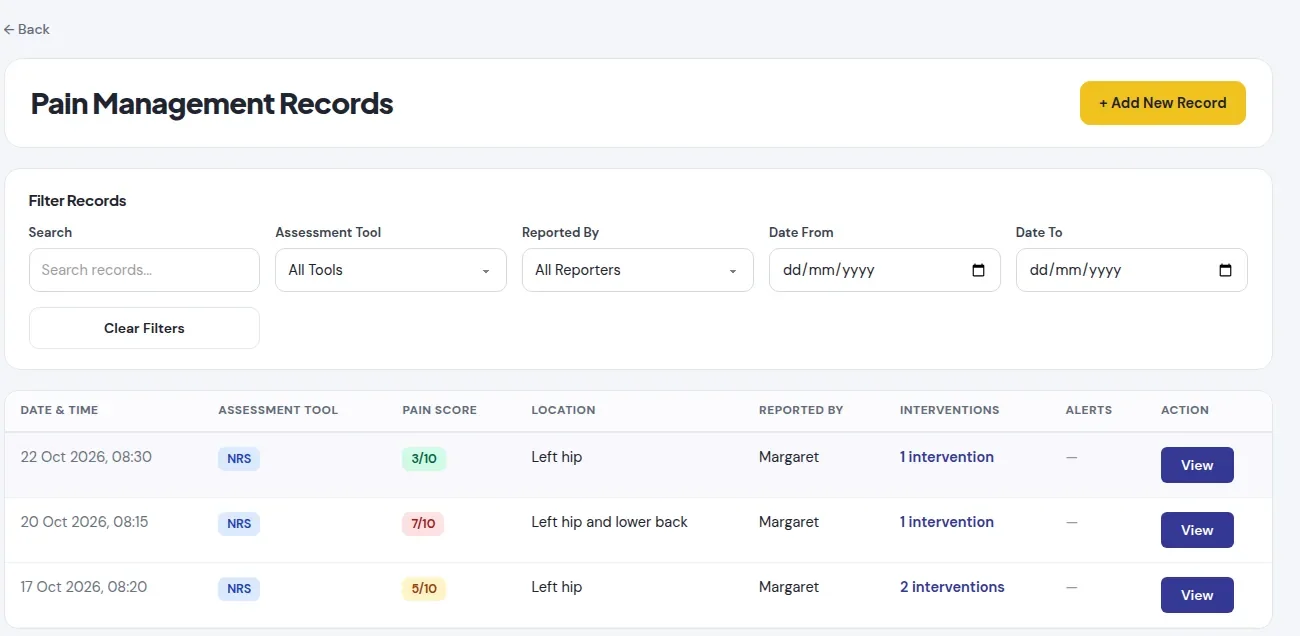
Task: View the 17 Oct 2026 record
Action: (x=1197, y=595)
